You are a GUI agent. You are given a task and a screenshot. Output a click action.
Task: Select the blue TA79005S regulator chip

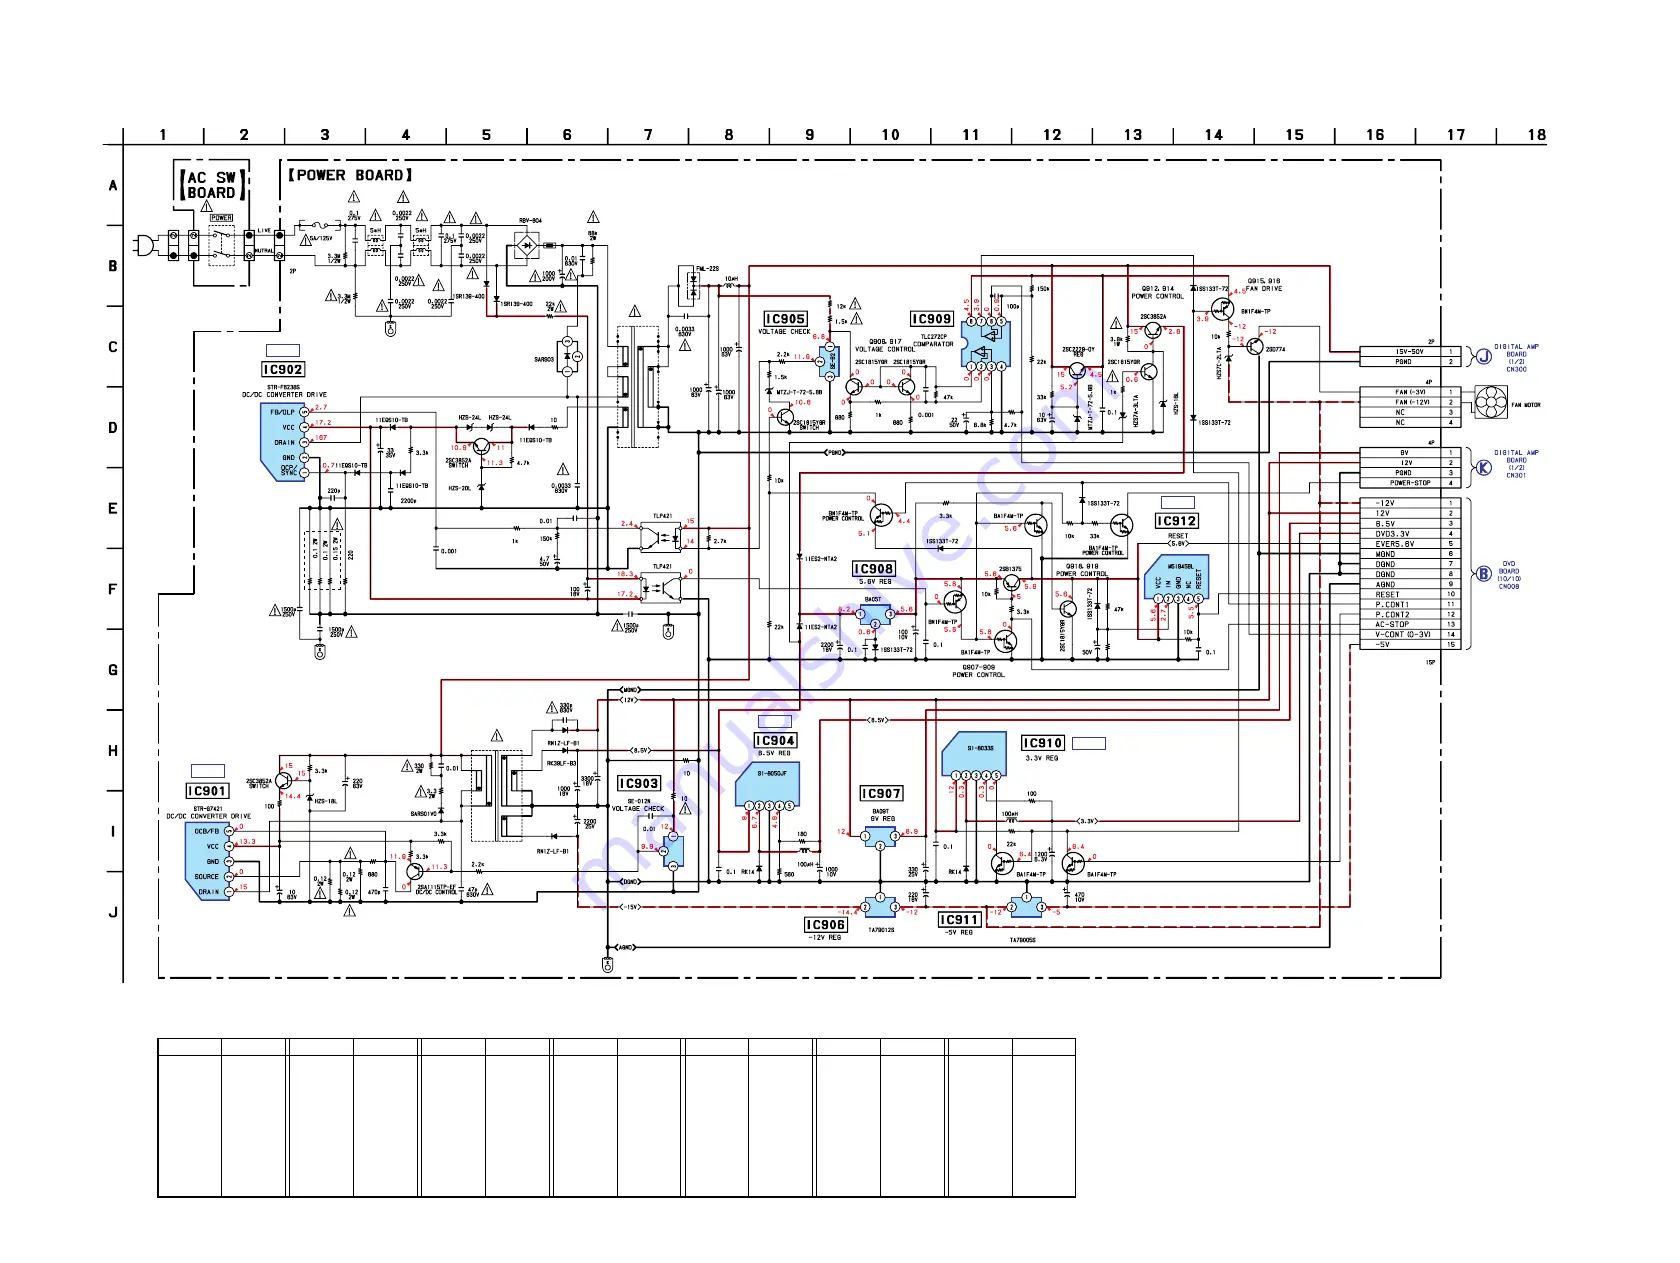1026,907
